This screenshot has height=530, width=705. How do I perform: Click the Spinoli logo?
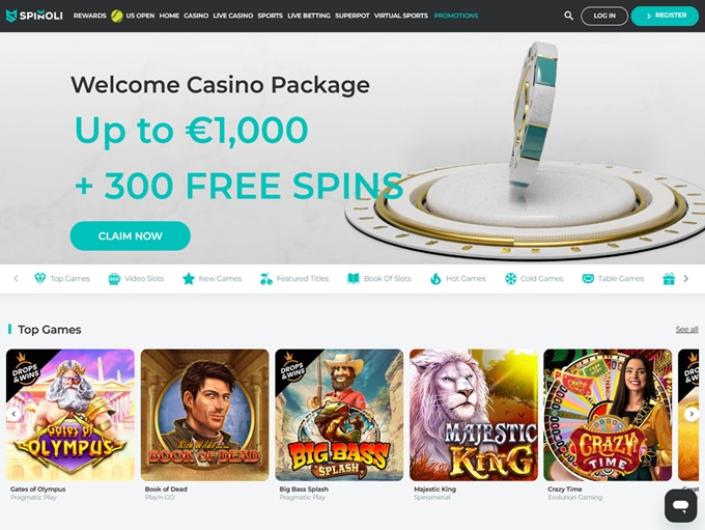34,16
